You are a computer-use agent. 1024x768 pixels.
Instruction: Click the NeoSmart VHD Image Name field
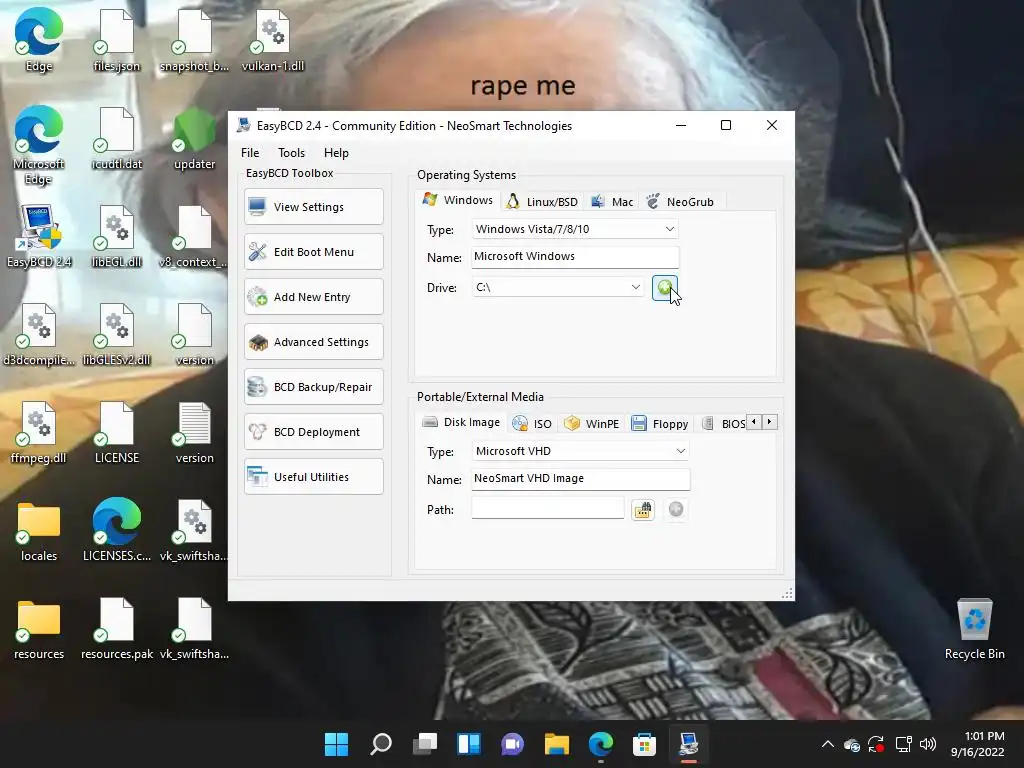pos(581,479)
